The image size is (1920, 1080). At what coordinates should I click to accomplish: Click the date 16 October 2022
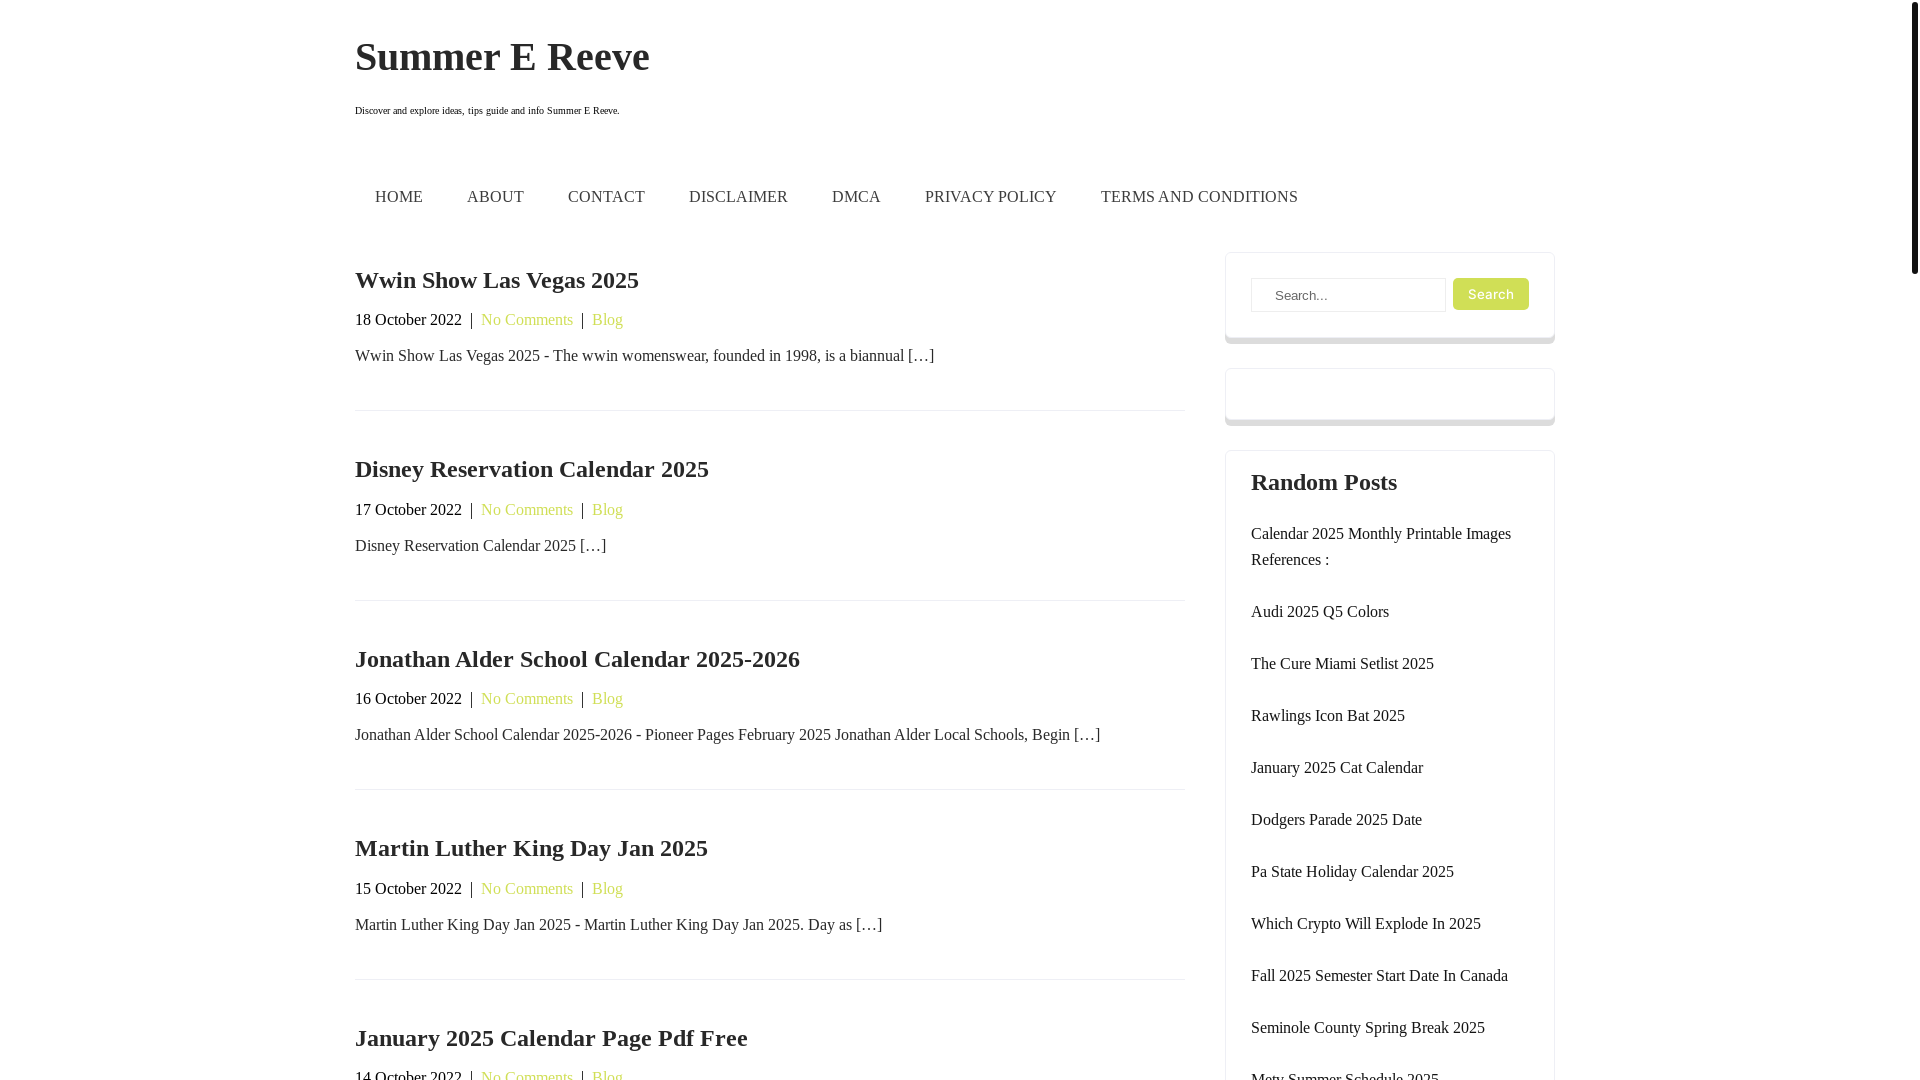[x=408, y=699]
